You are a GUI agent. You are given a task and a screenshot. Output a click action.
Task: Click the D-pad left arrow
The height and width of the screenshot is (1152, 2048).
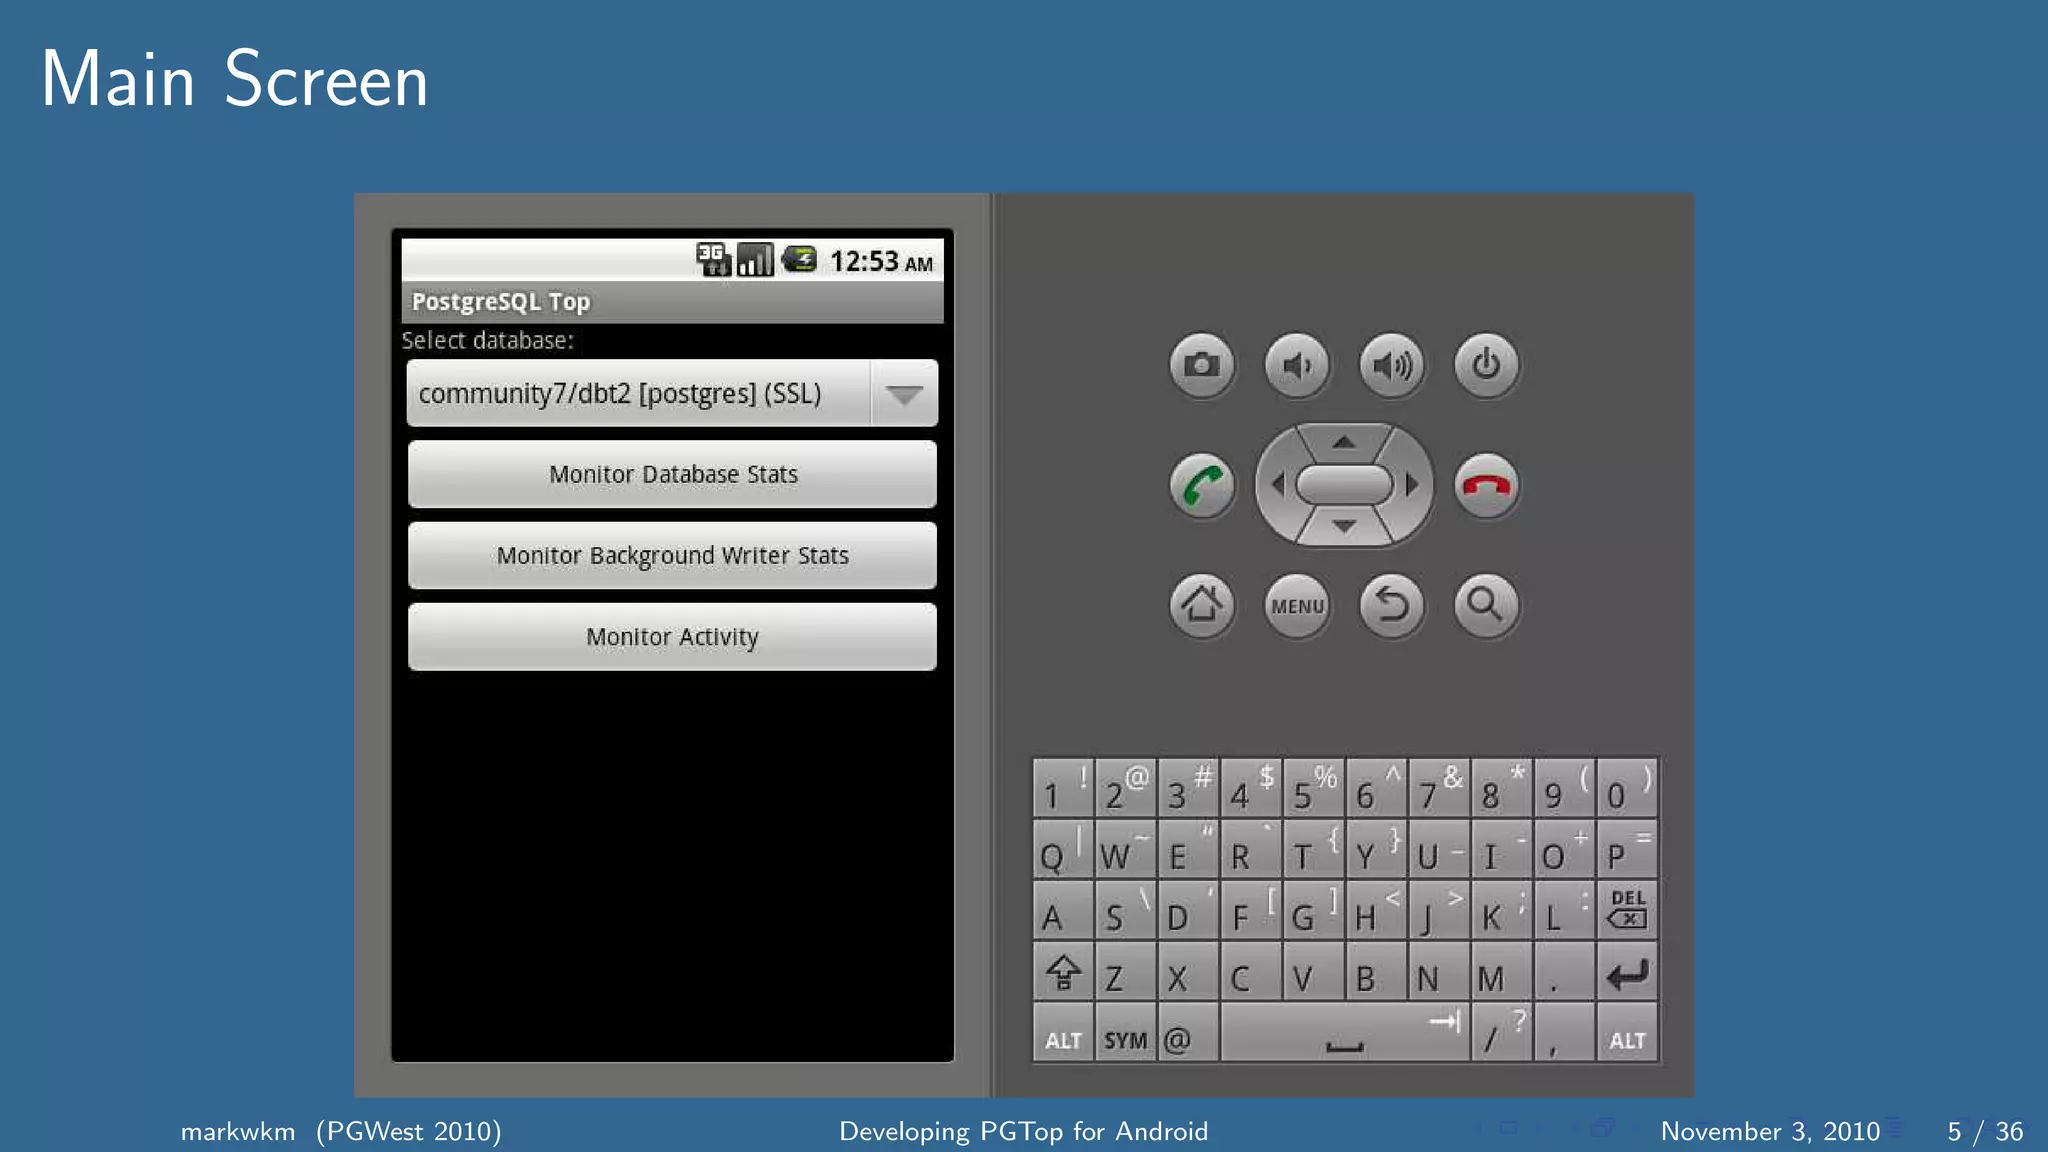tap(1276, 485)
